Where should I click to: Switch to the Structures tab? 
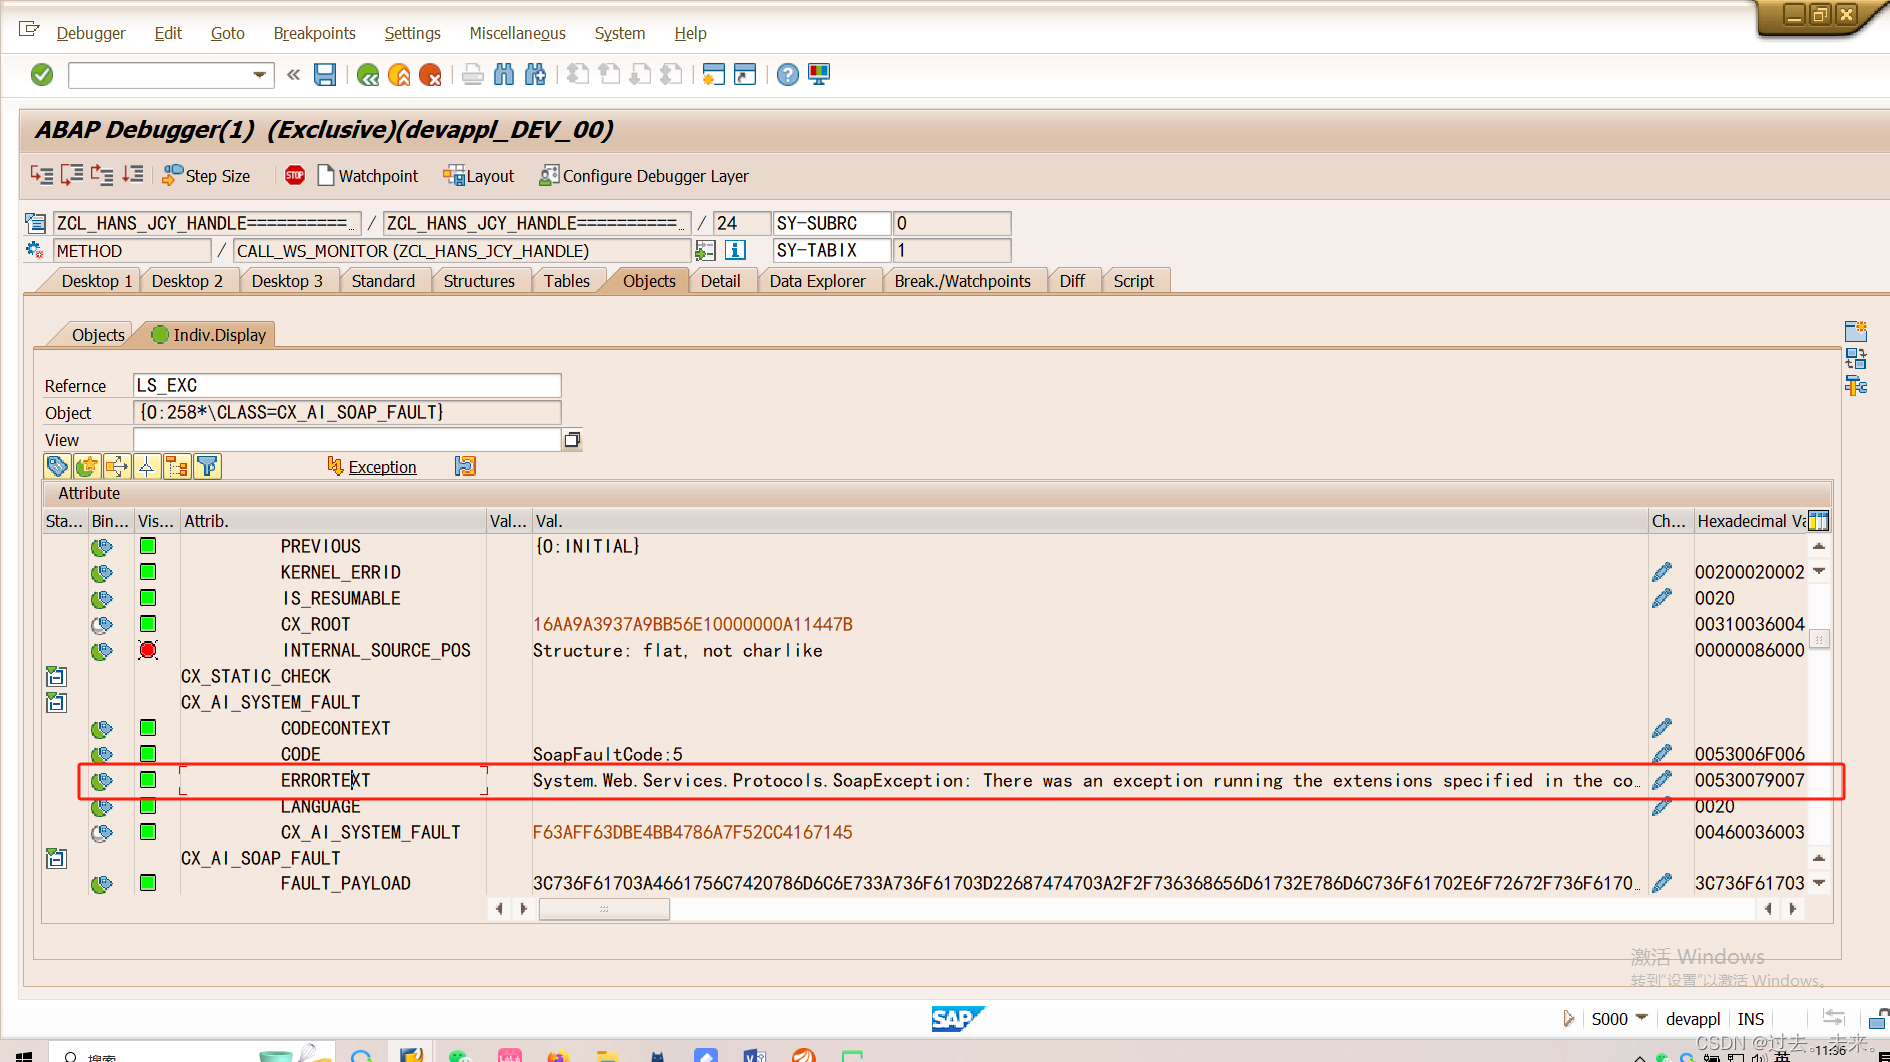(x=479, y=281)
